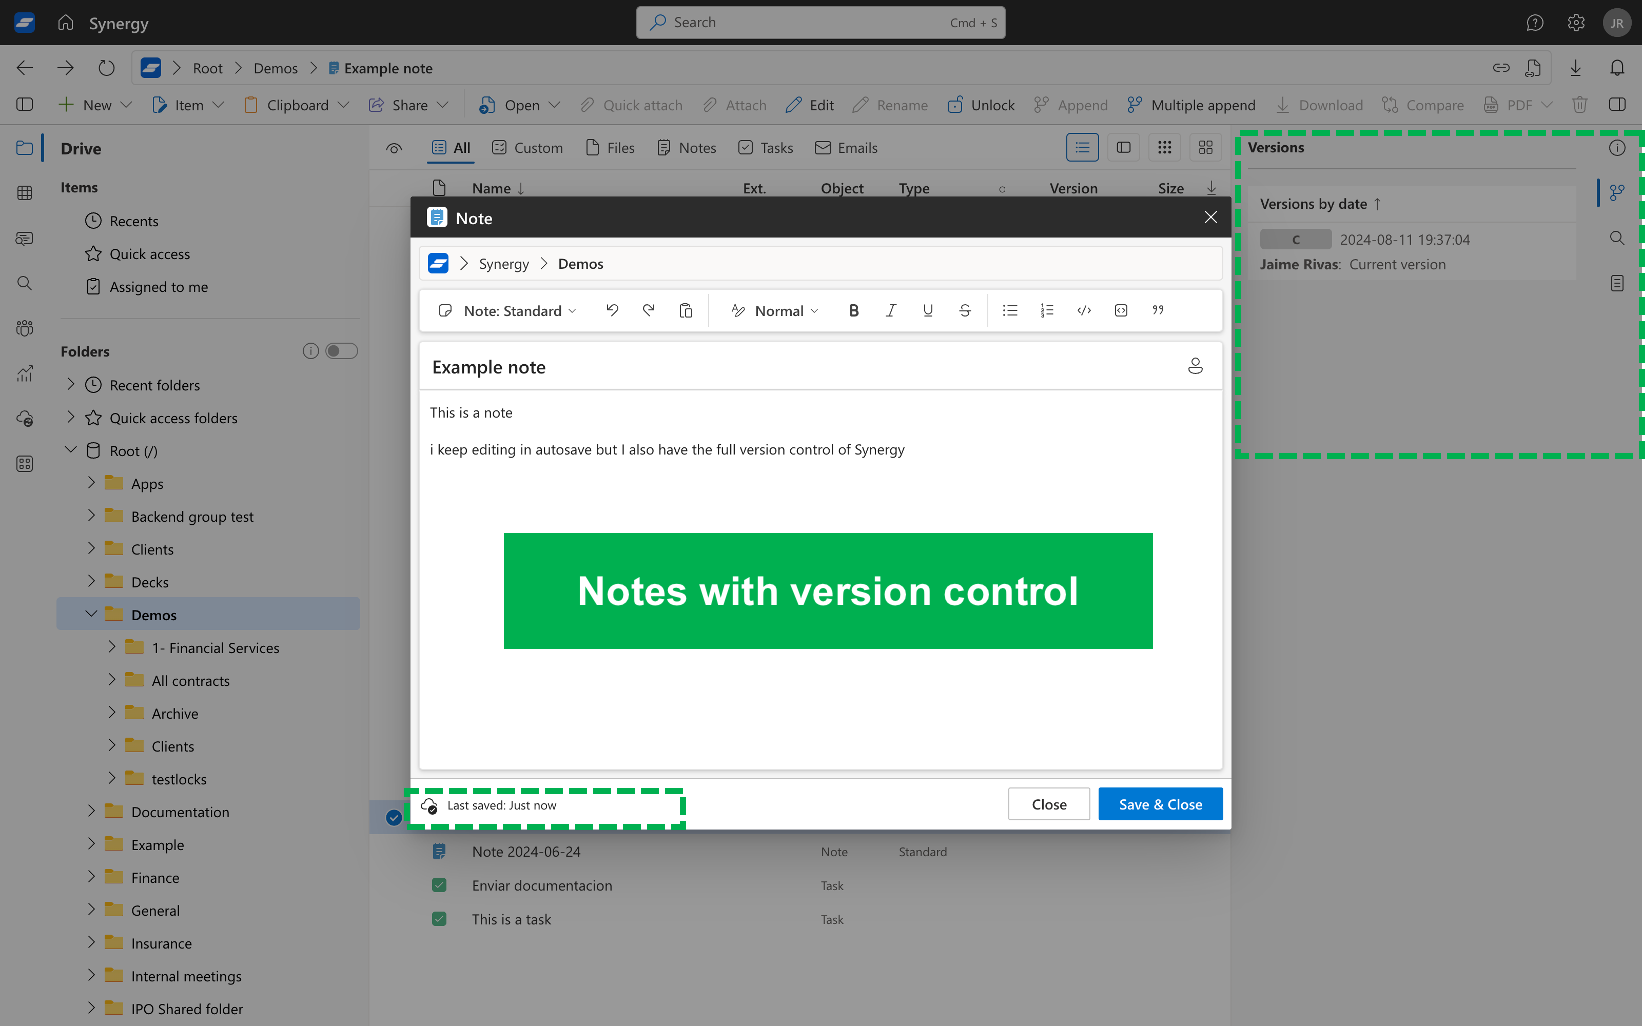Open Assigned to me

[x=159, y=287]
